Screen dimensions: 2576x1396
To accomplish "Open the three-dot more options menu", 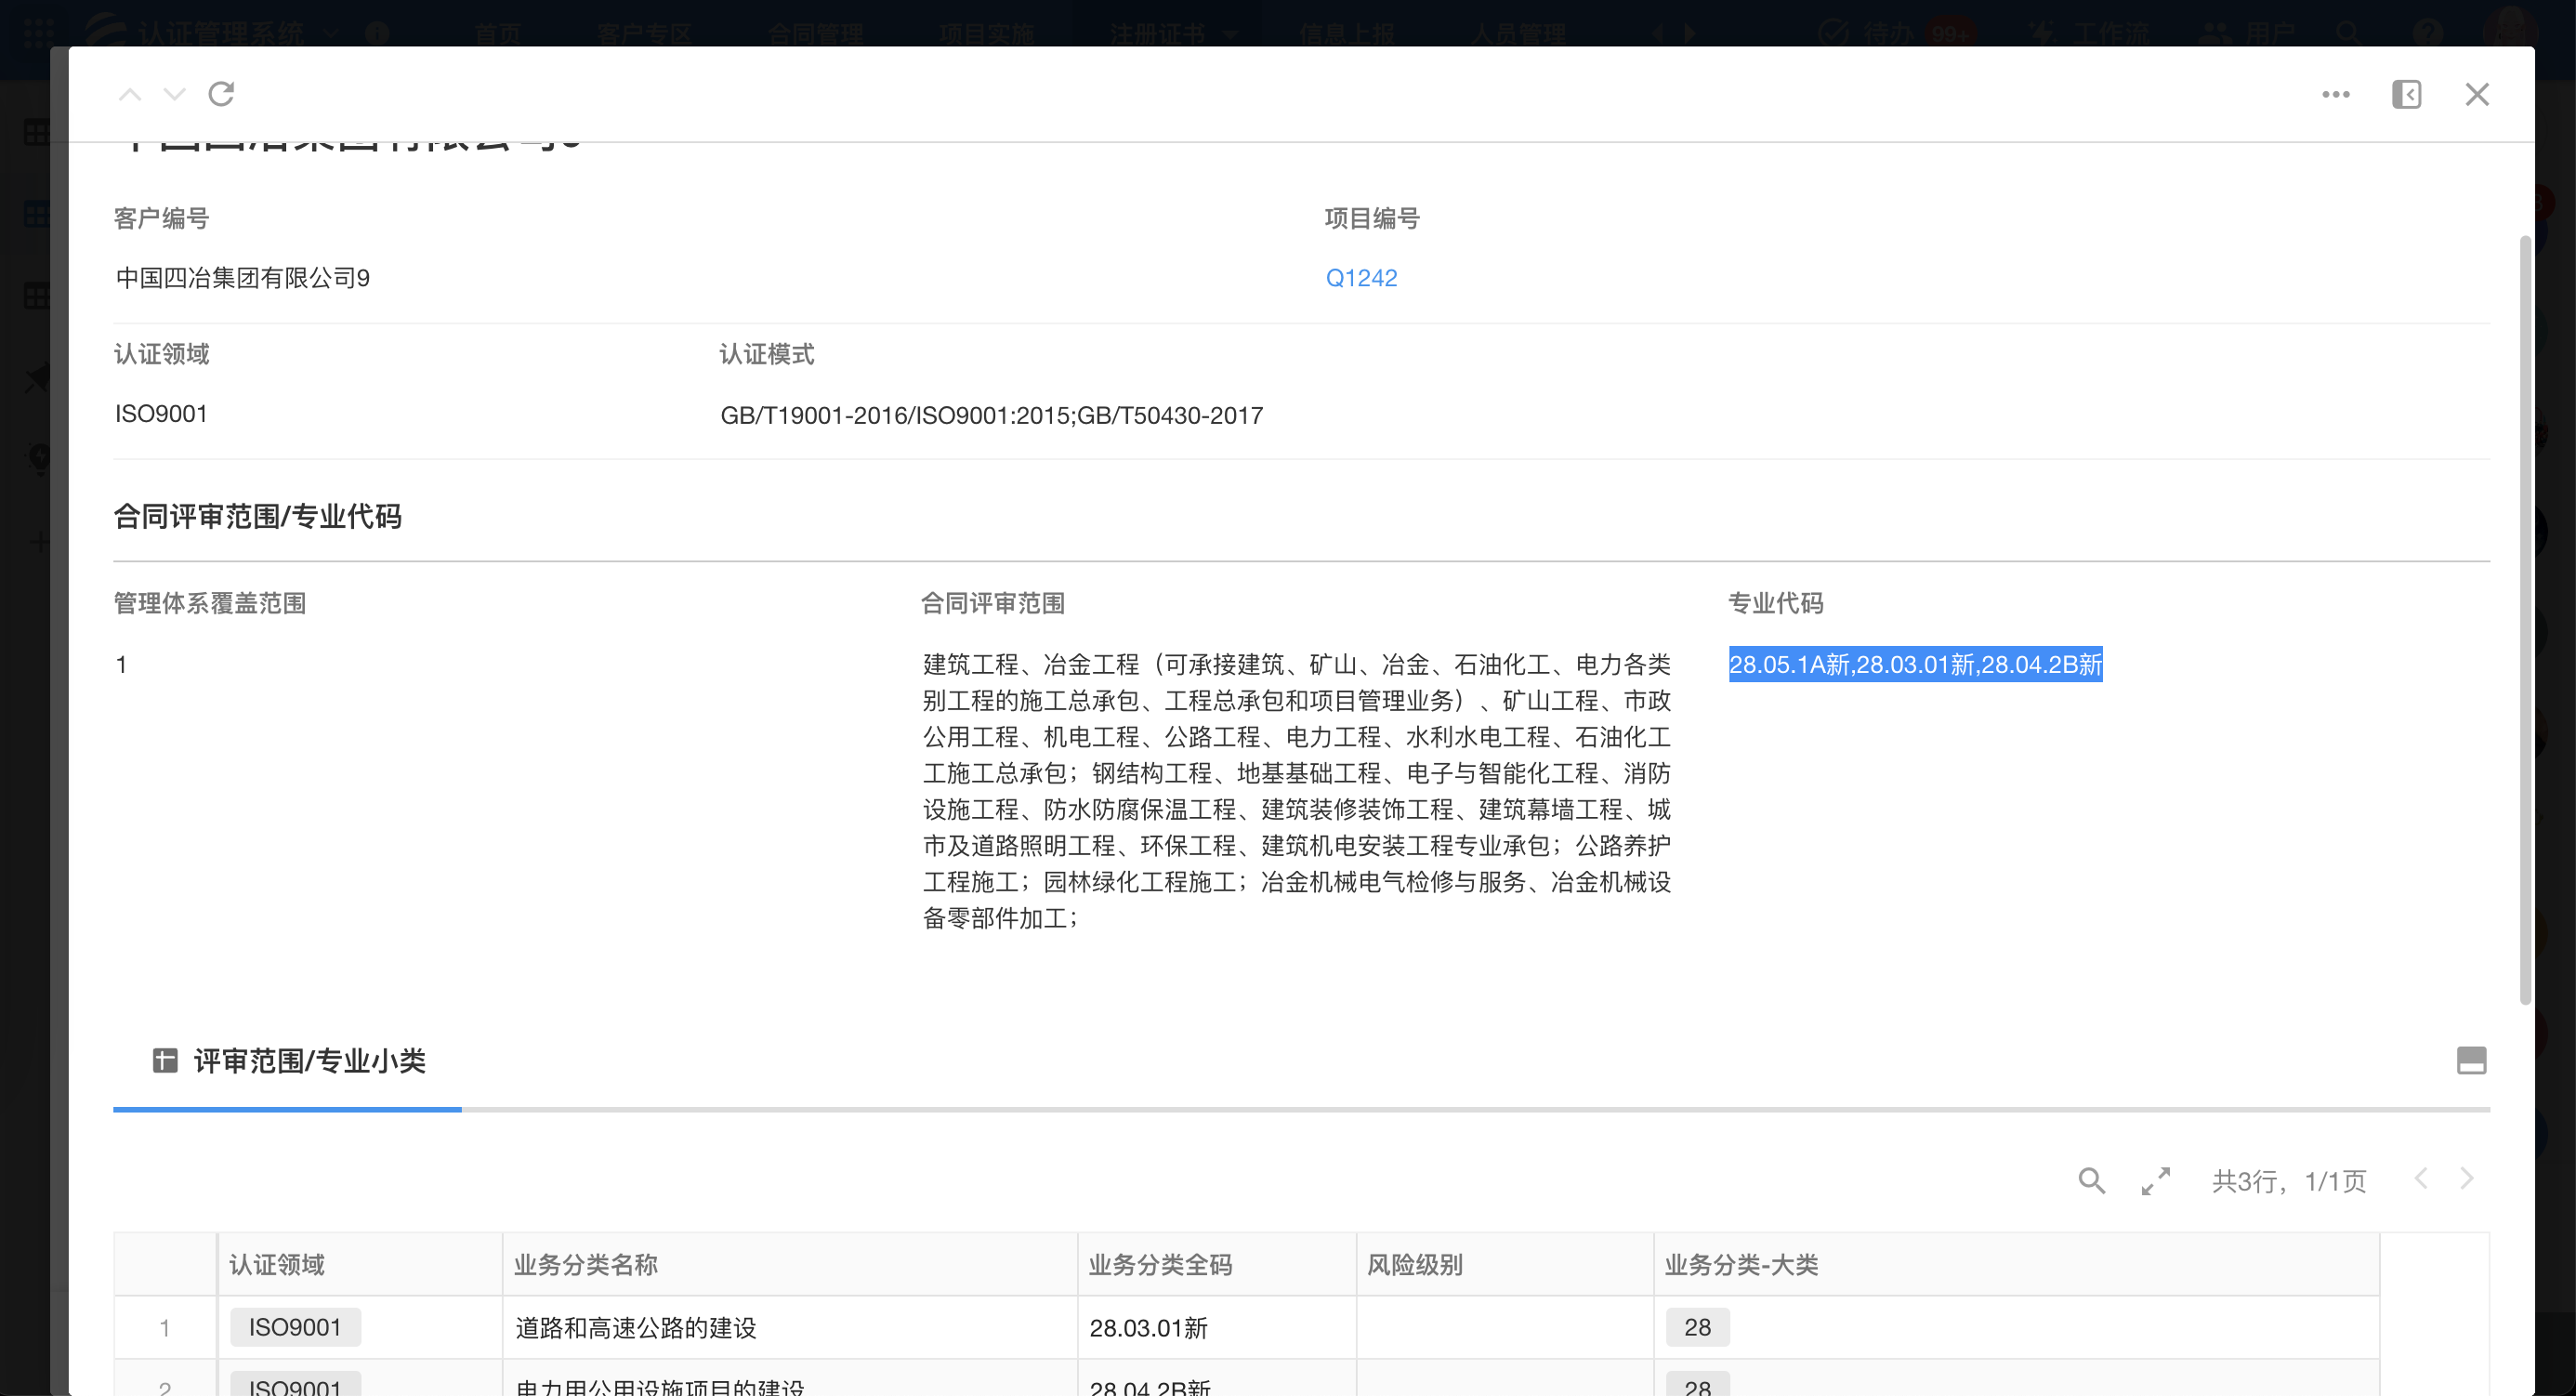I will click(x=2335, y=94).
